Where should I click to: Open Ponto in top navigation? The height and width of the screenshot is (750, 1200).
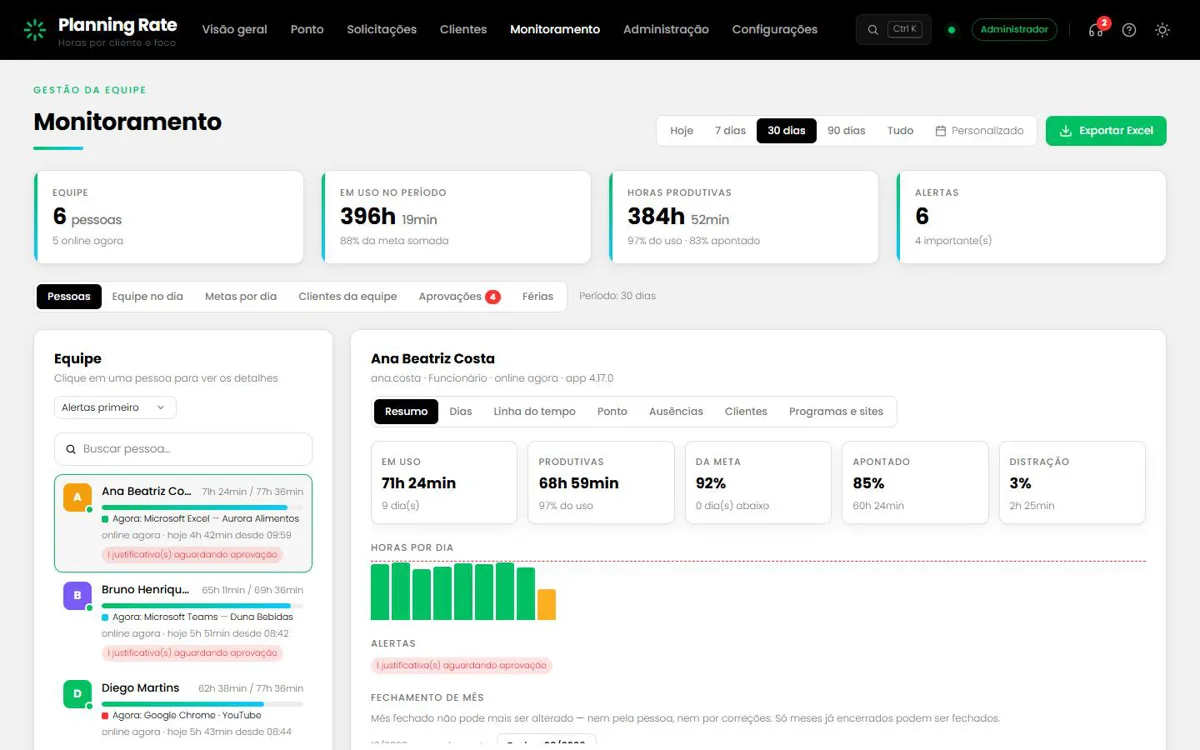pyautogui.click(x=307, y=30)
